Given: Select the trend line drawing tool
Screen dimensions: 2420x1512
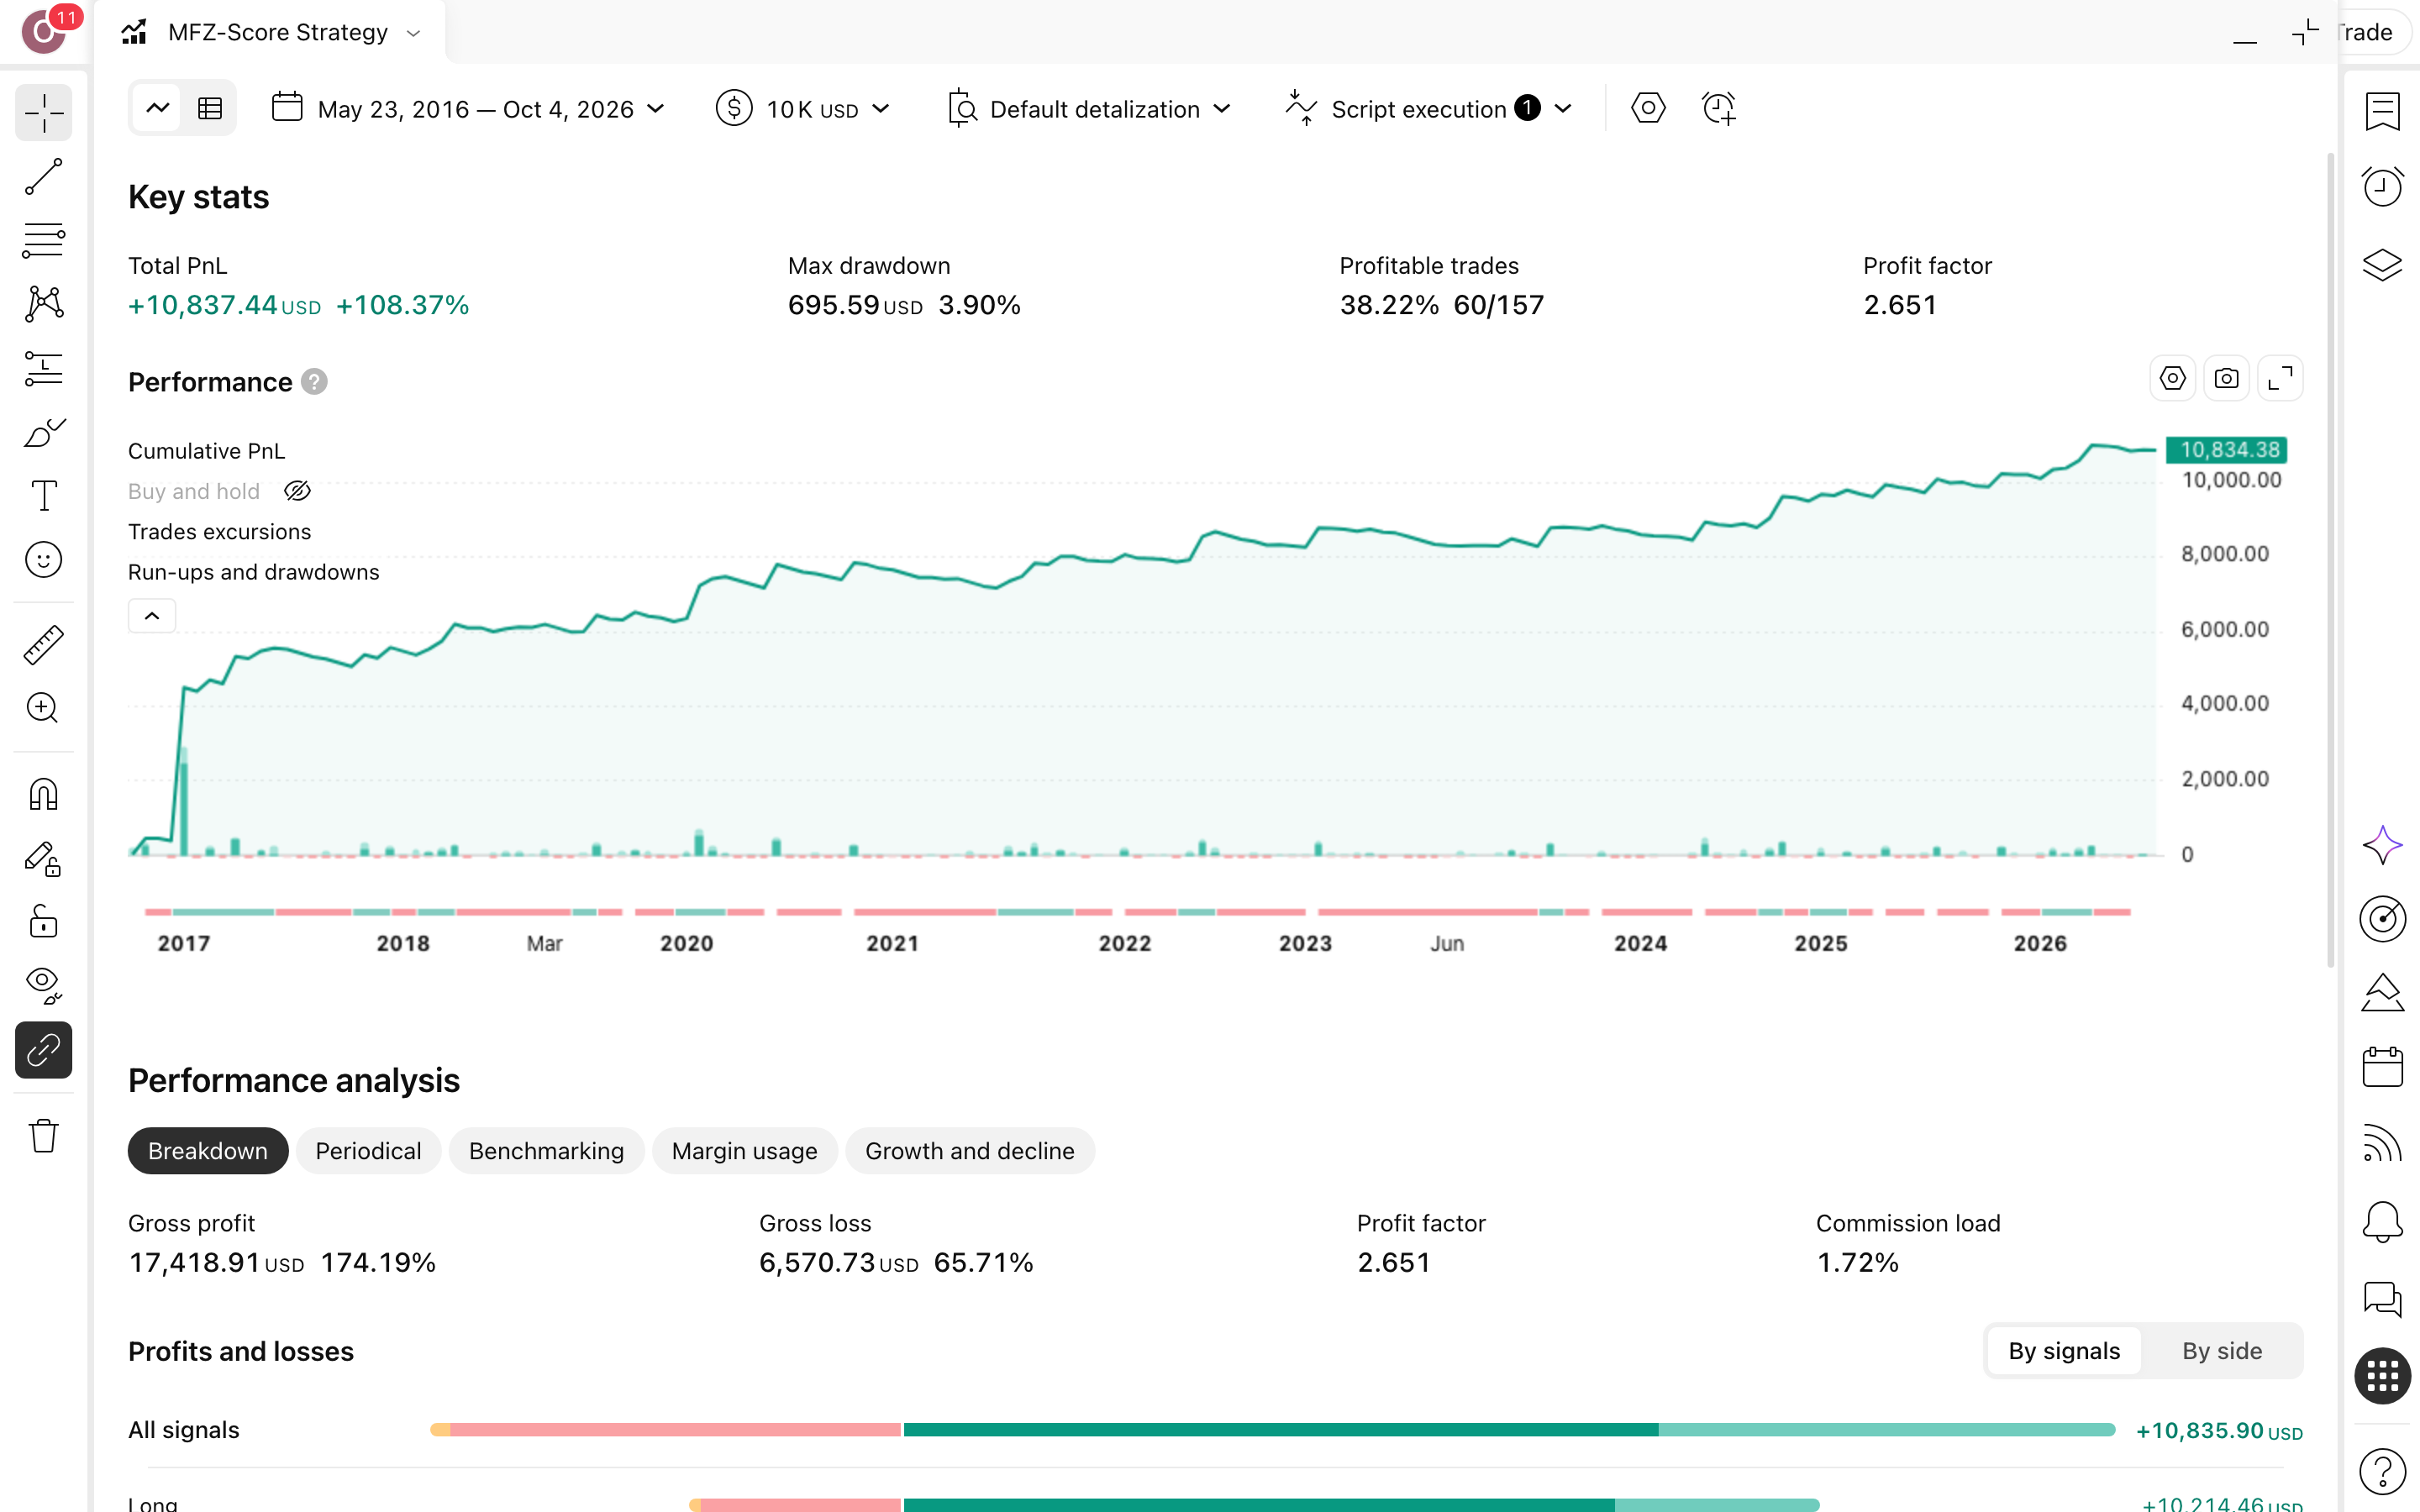Looking at the screenshot, I should (44, 176).
